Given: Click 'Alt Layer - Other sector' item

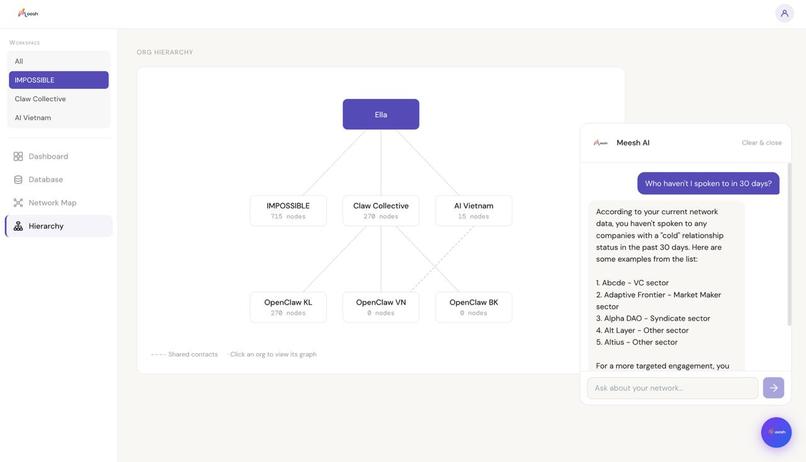Looking at the screenshot, I should pyautogui.click(x=642, y=330).
